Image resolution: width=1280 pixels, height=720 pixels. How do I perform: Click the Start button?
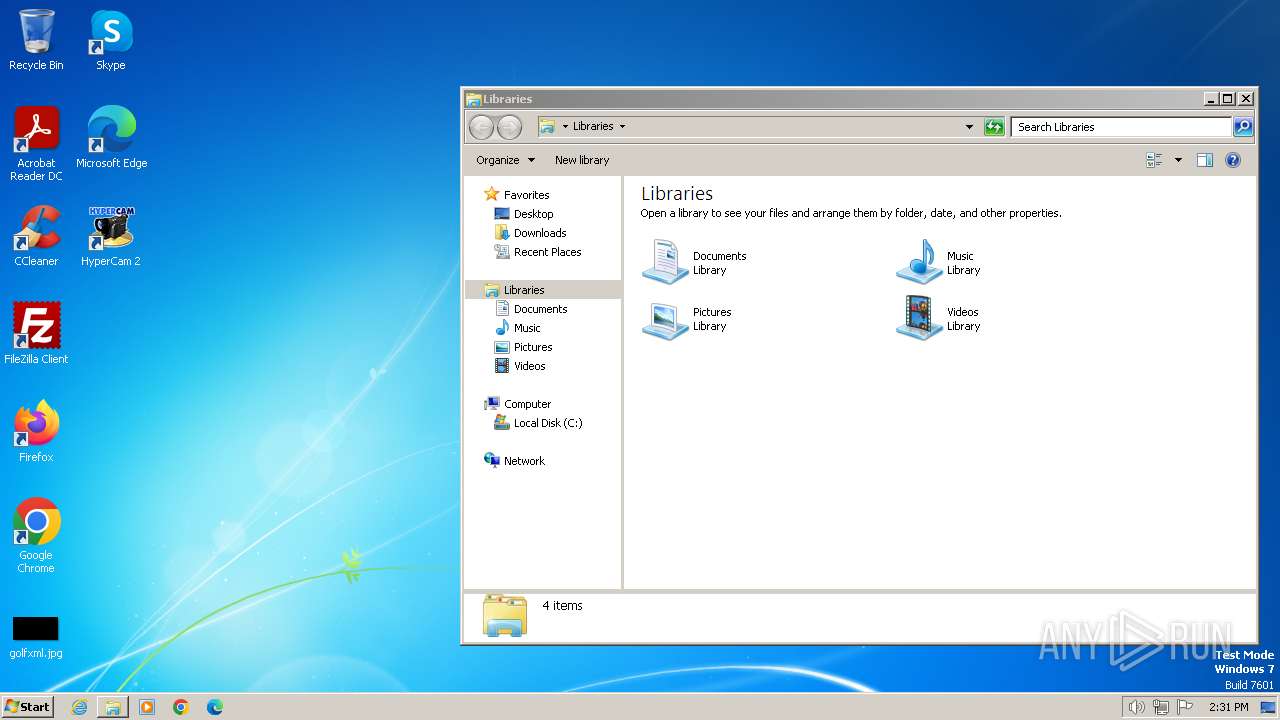[28, 707]
